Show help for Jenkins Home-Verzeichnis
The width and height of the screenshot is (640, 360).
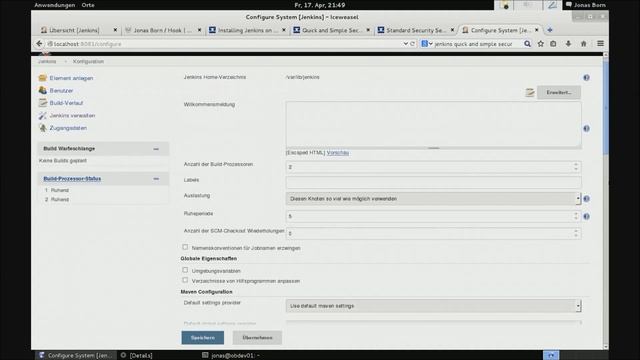(586, 78)
